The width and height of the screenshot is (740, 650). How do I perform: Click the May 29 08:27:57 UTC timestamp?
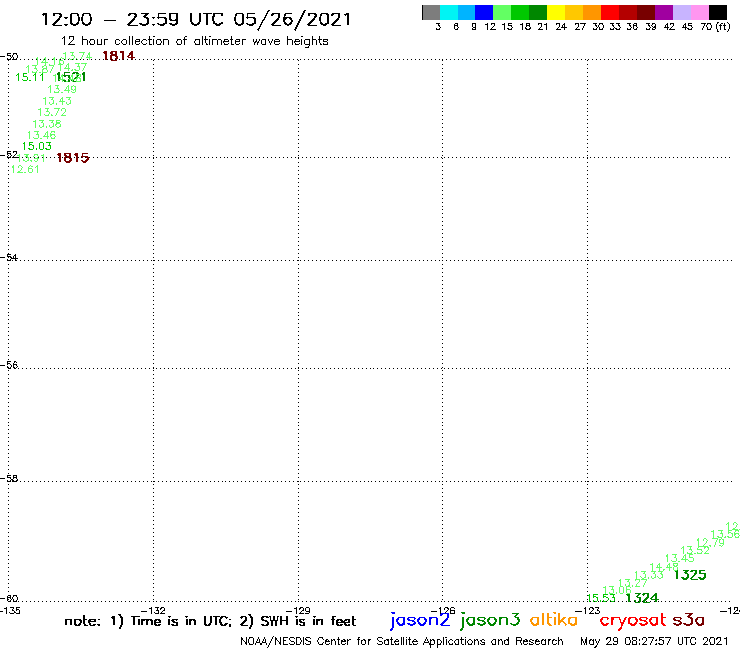[654, 641]
